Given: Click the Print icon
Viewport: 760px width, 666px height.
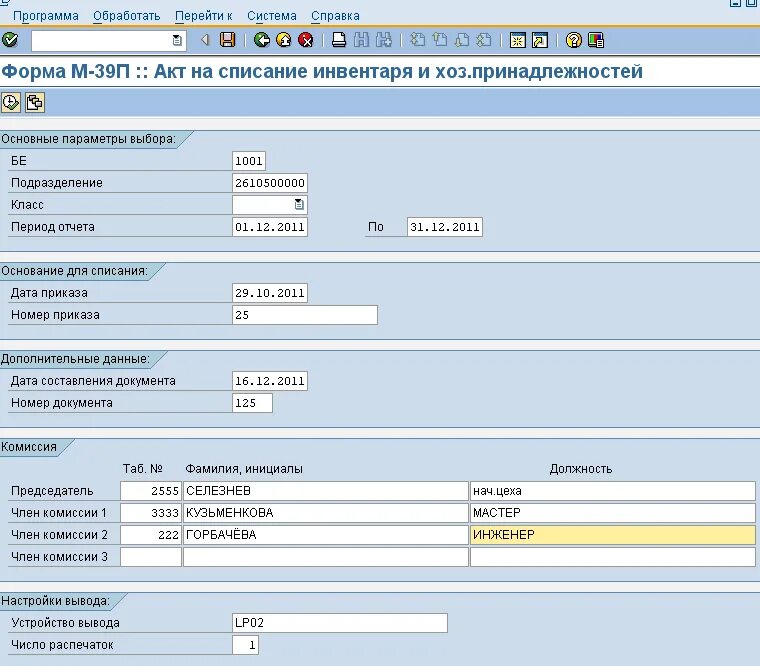Looking at the screenshot, I should coord(339,40).
